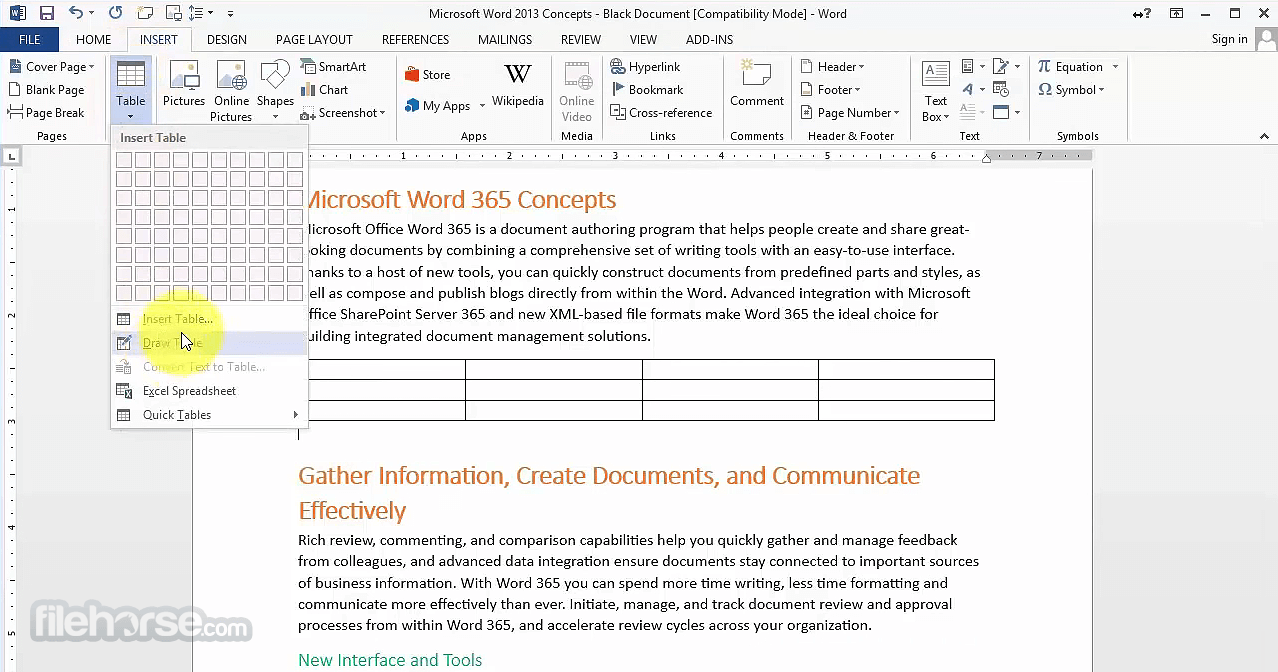
Task: Open the Cover Page gallery
Action: coord(51,67)
